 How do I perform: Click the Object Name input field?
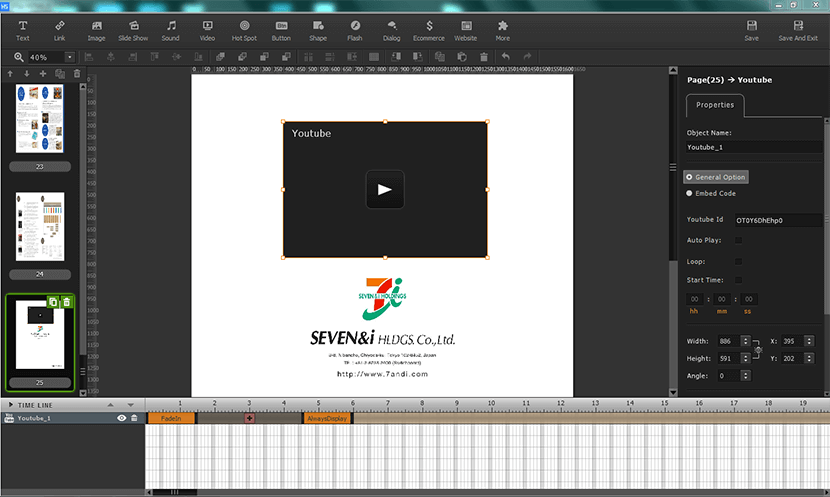(x=754, y=147)
